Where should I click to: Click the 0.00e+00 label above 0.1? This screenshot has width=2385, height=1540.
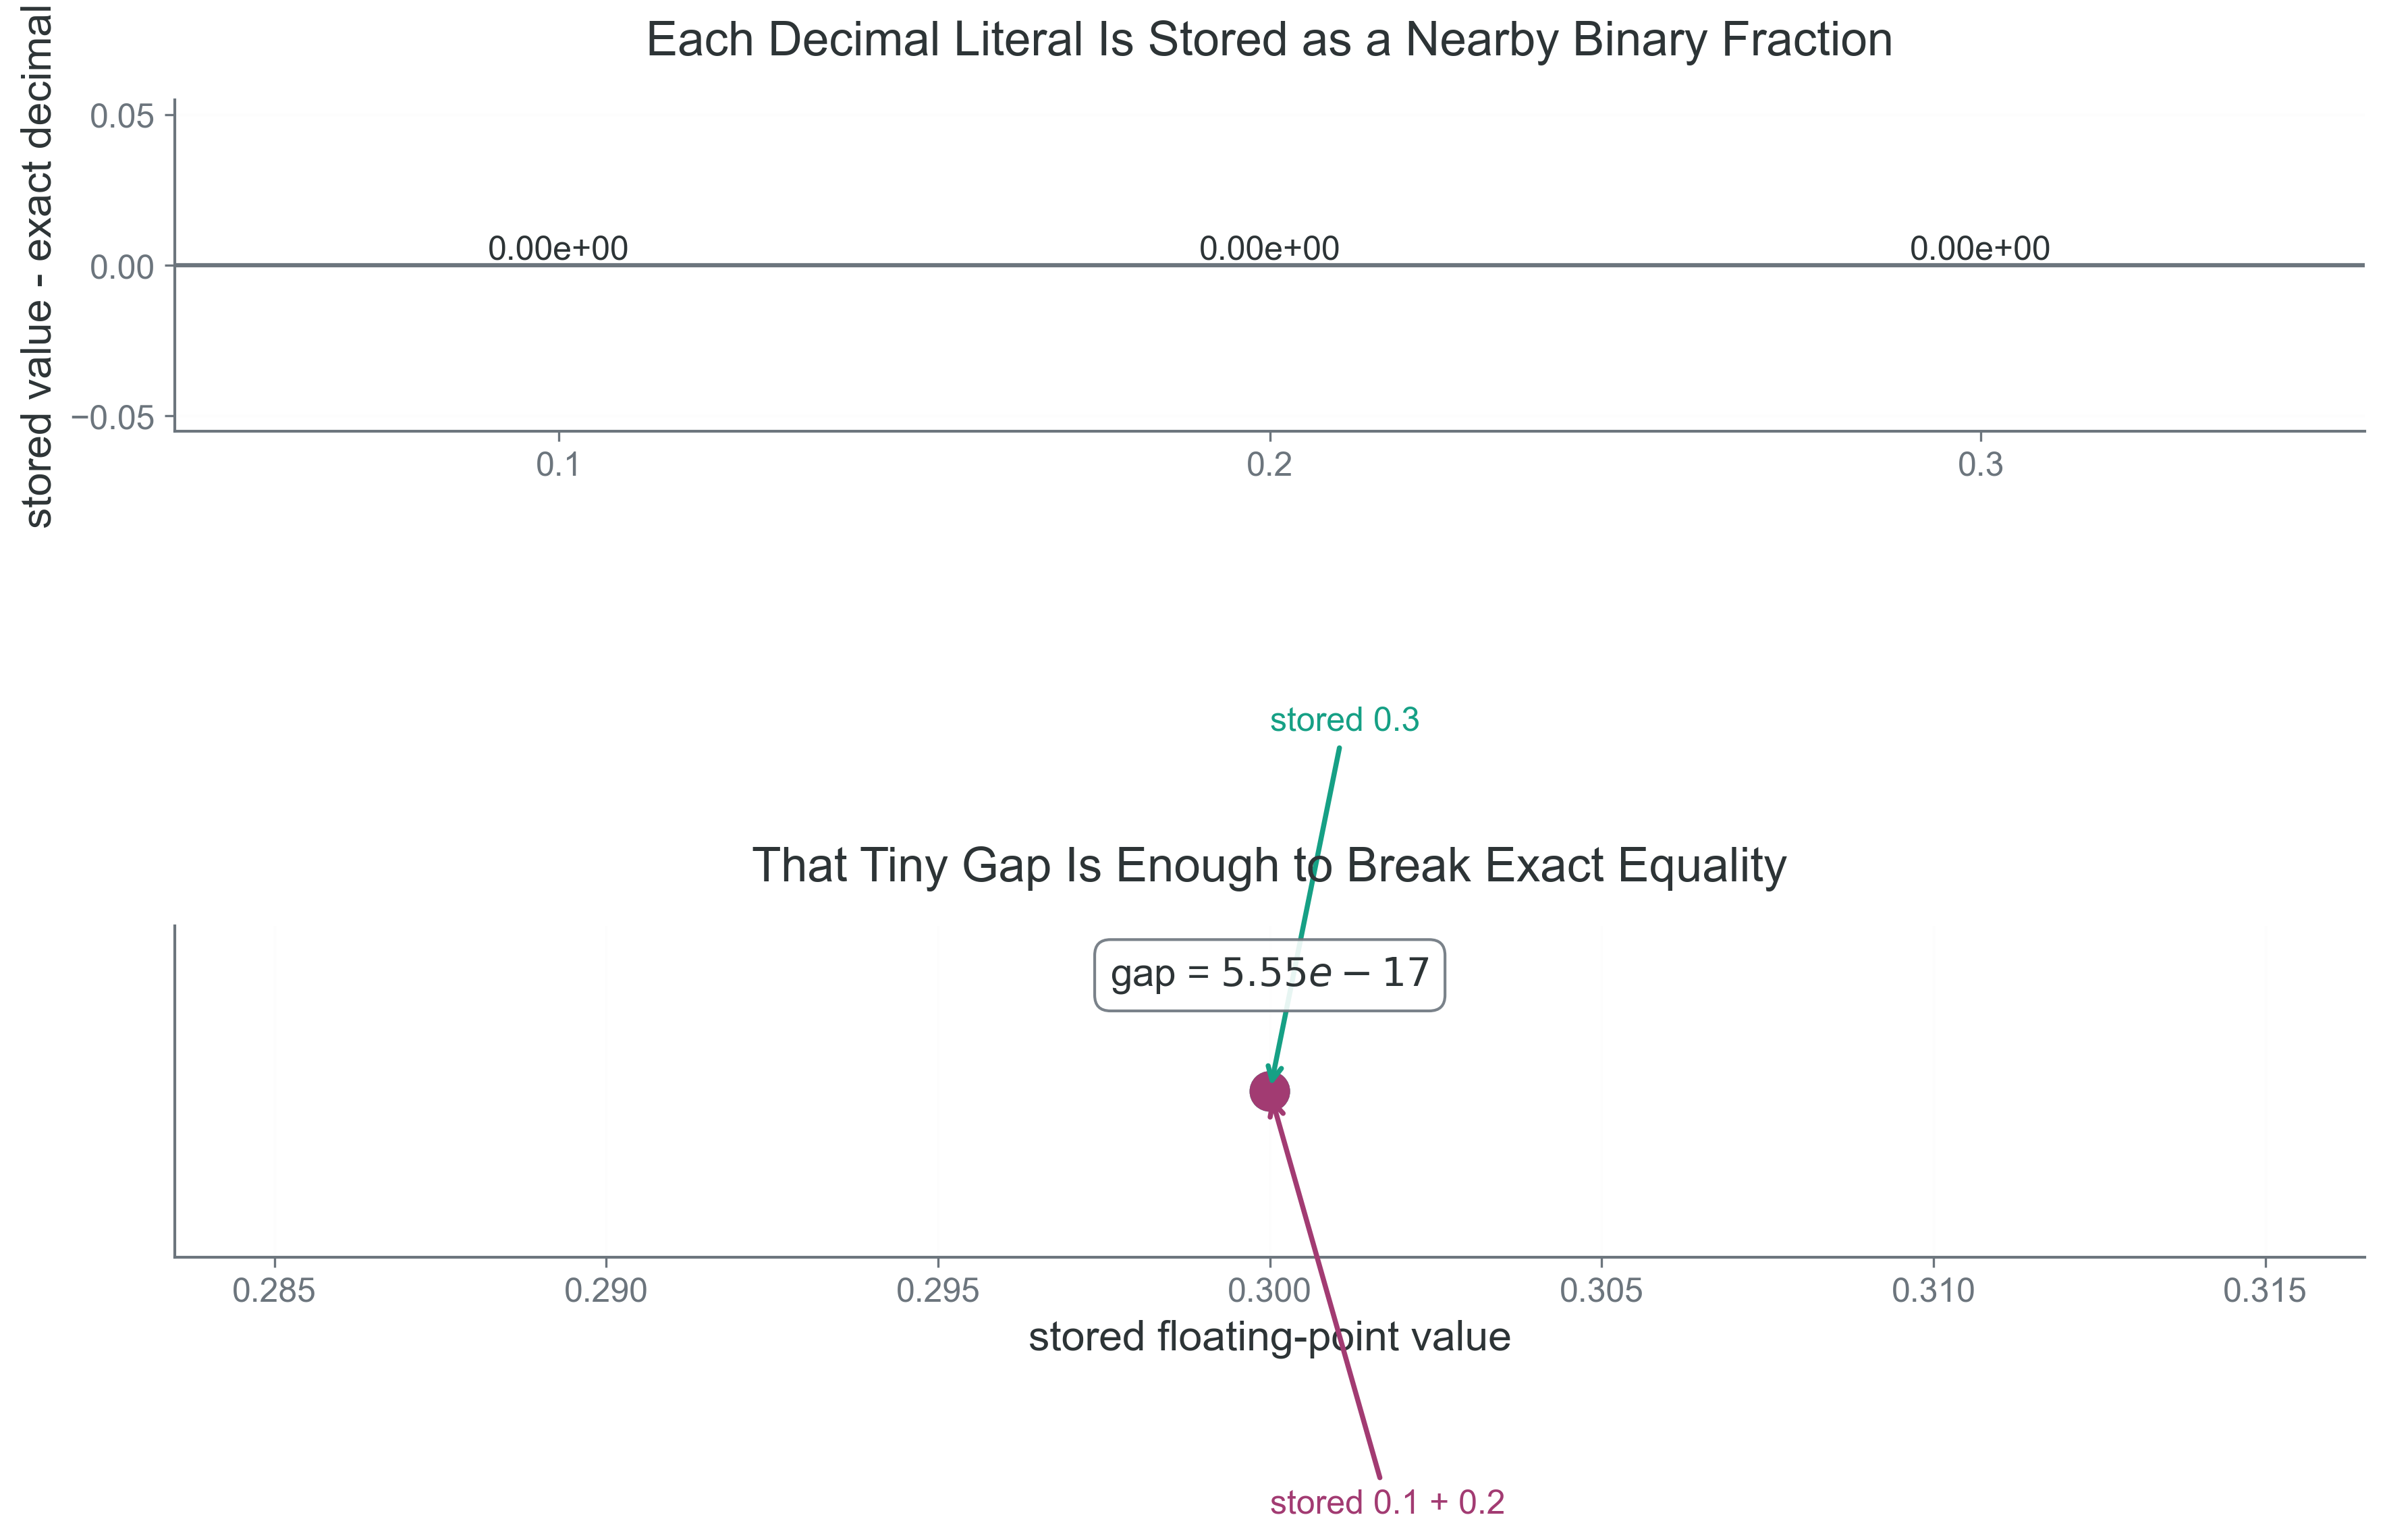pos(558,248)
